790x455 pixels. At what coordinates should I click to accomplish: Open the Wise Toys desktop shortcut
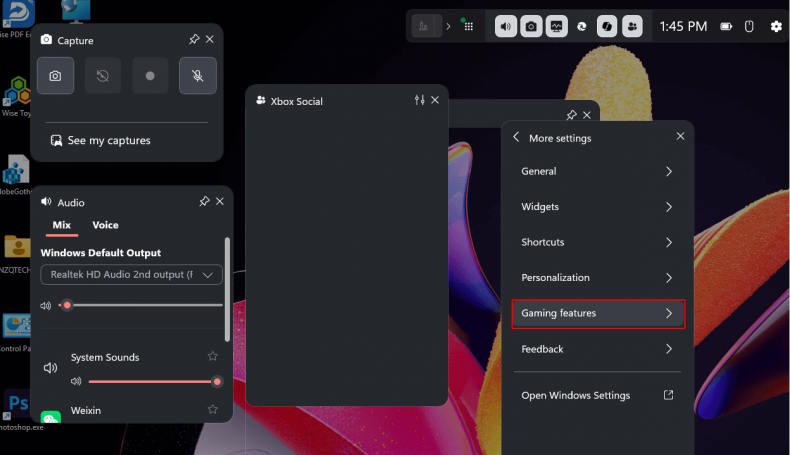click(16, 96)
